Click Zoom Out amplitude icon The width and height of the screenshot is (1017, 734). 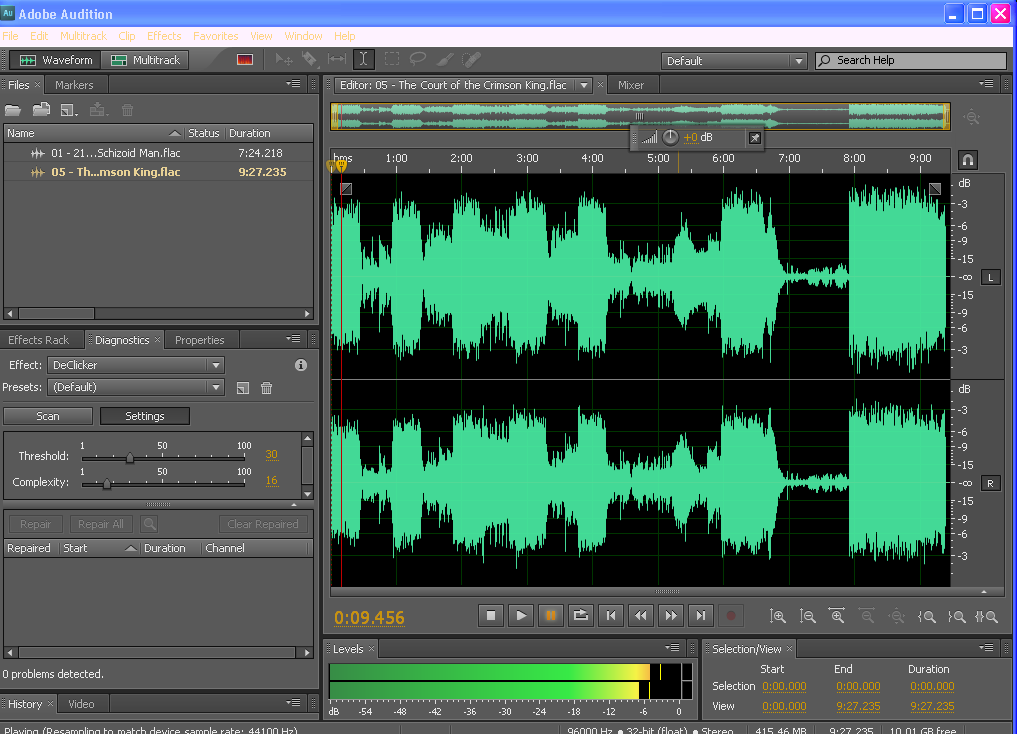point(808,617)
